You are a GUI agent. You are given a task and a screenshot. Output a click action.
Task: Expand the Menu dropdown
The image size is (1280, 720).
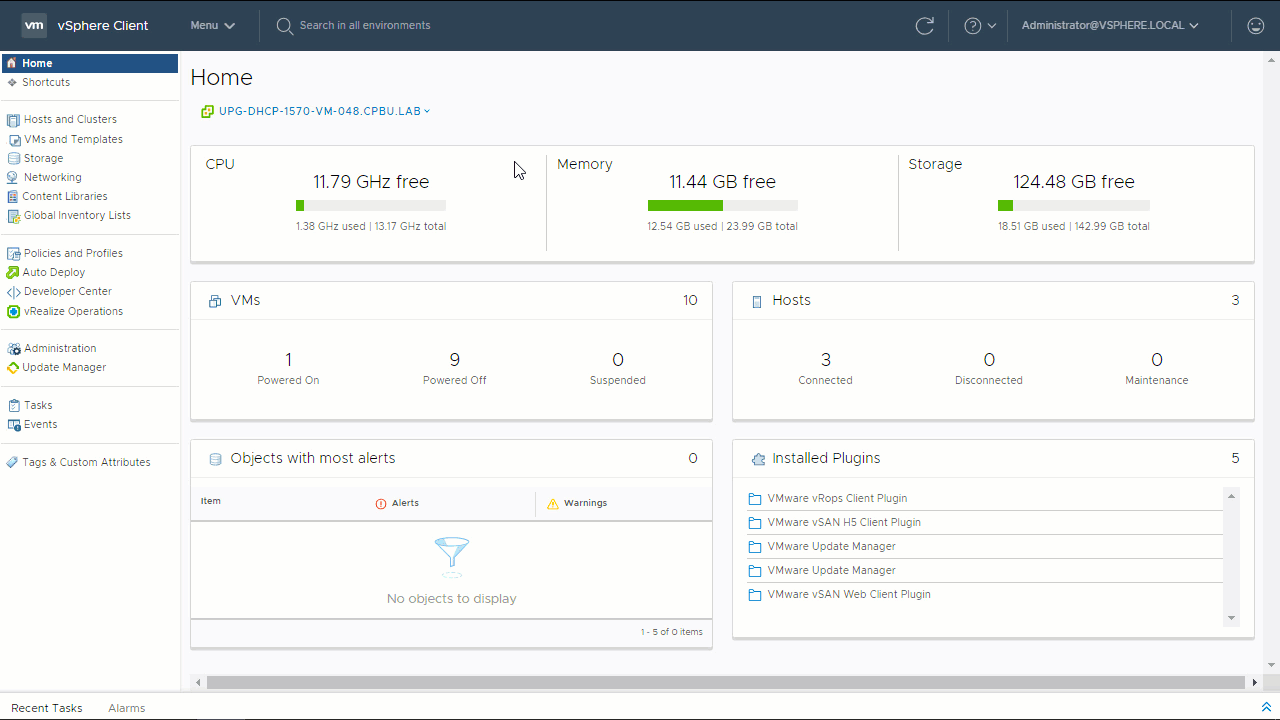coord(212,26)
